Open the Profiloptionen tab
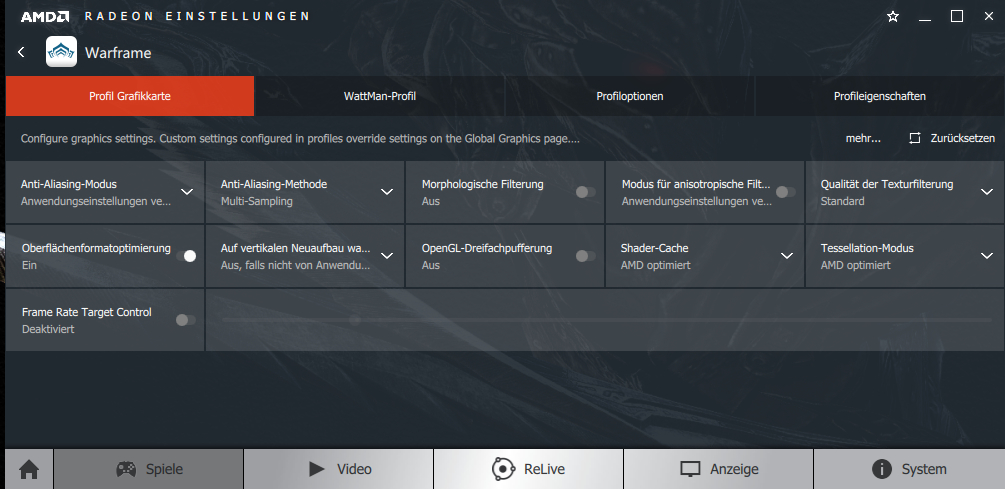Viewport: 1005px width, 490px height. pos(629,96)
